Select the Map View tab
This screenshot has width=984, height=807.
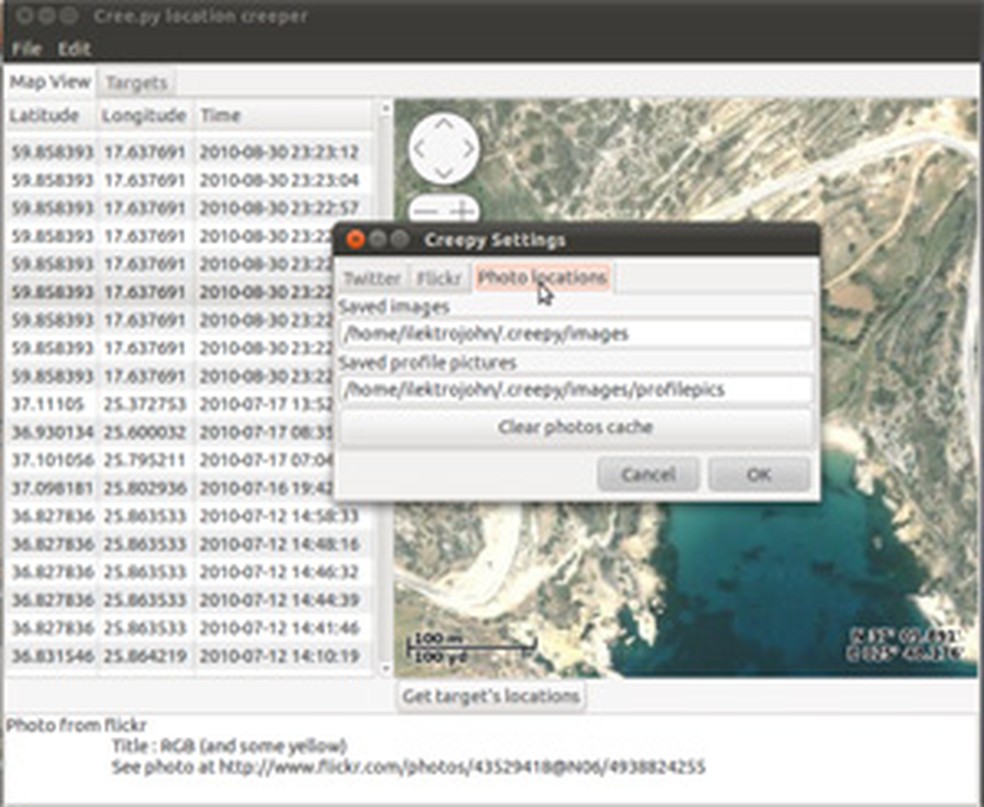(x=50, y=82)
